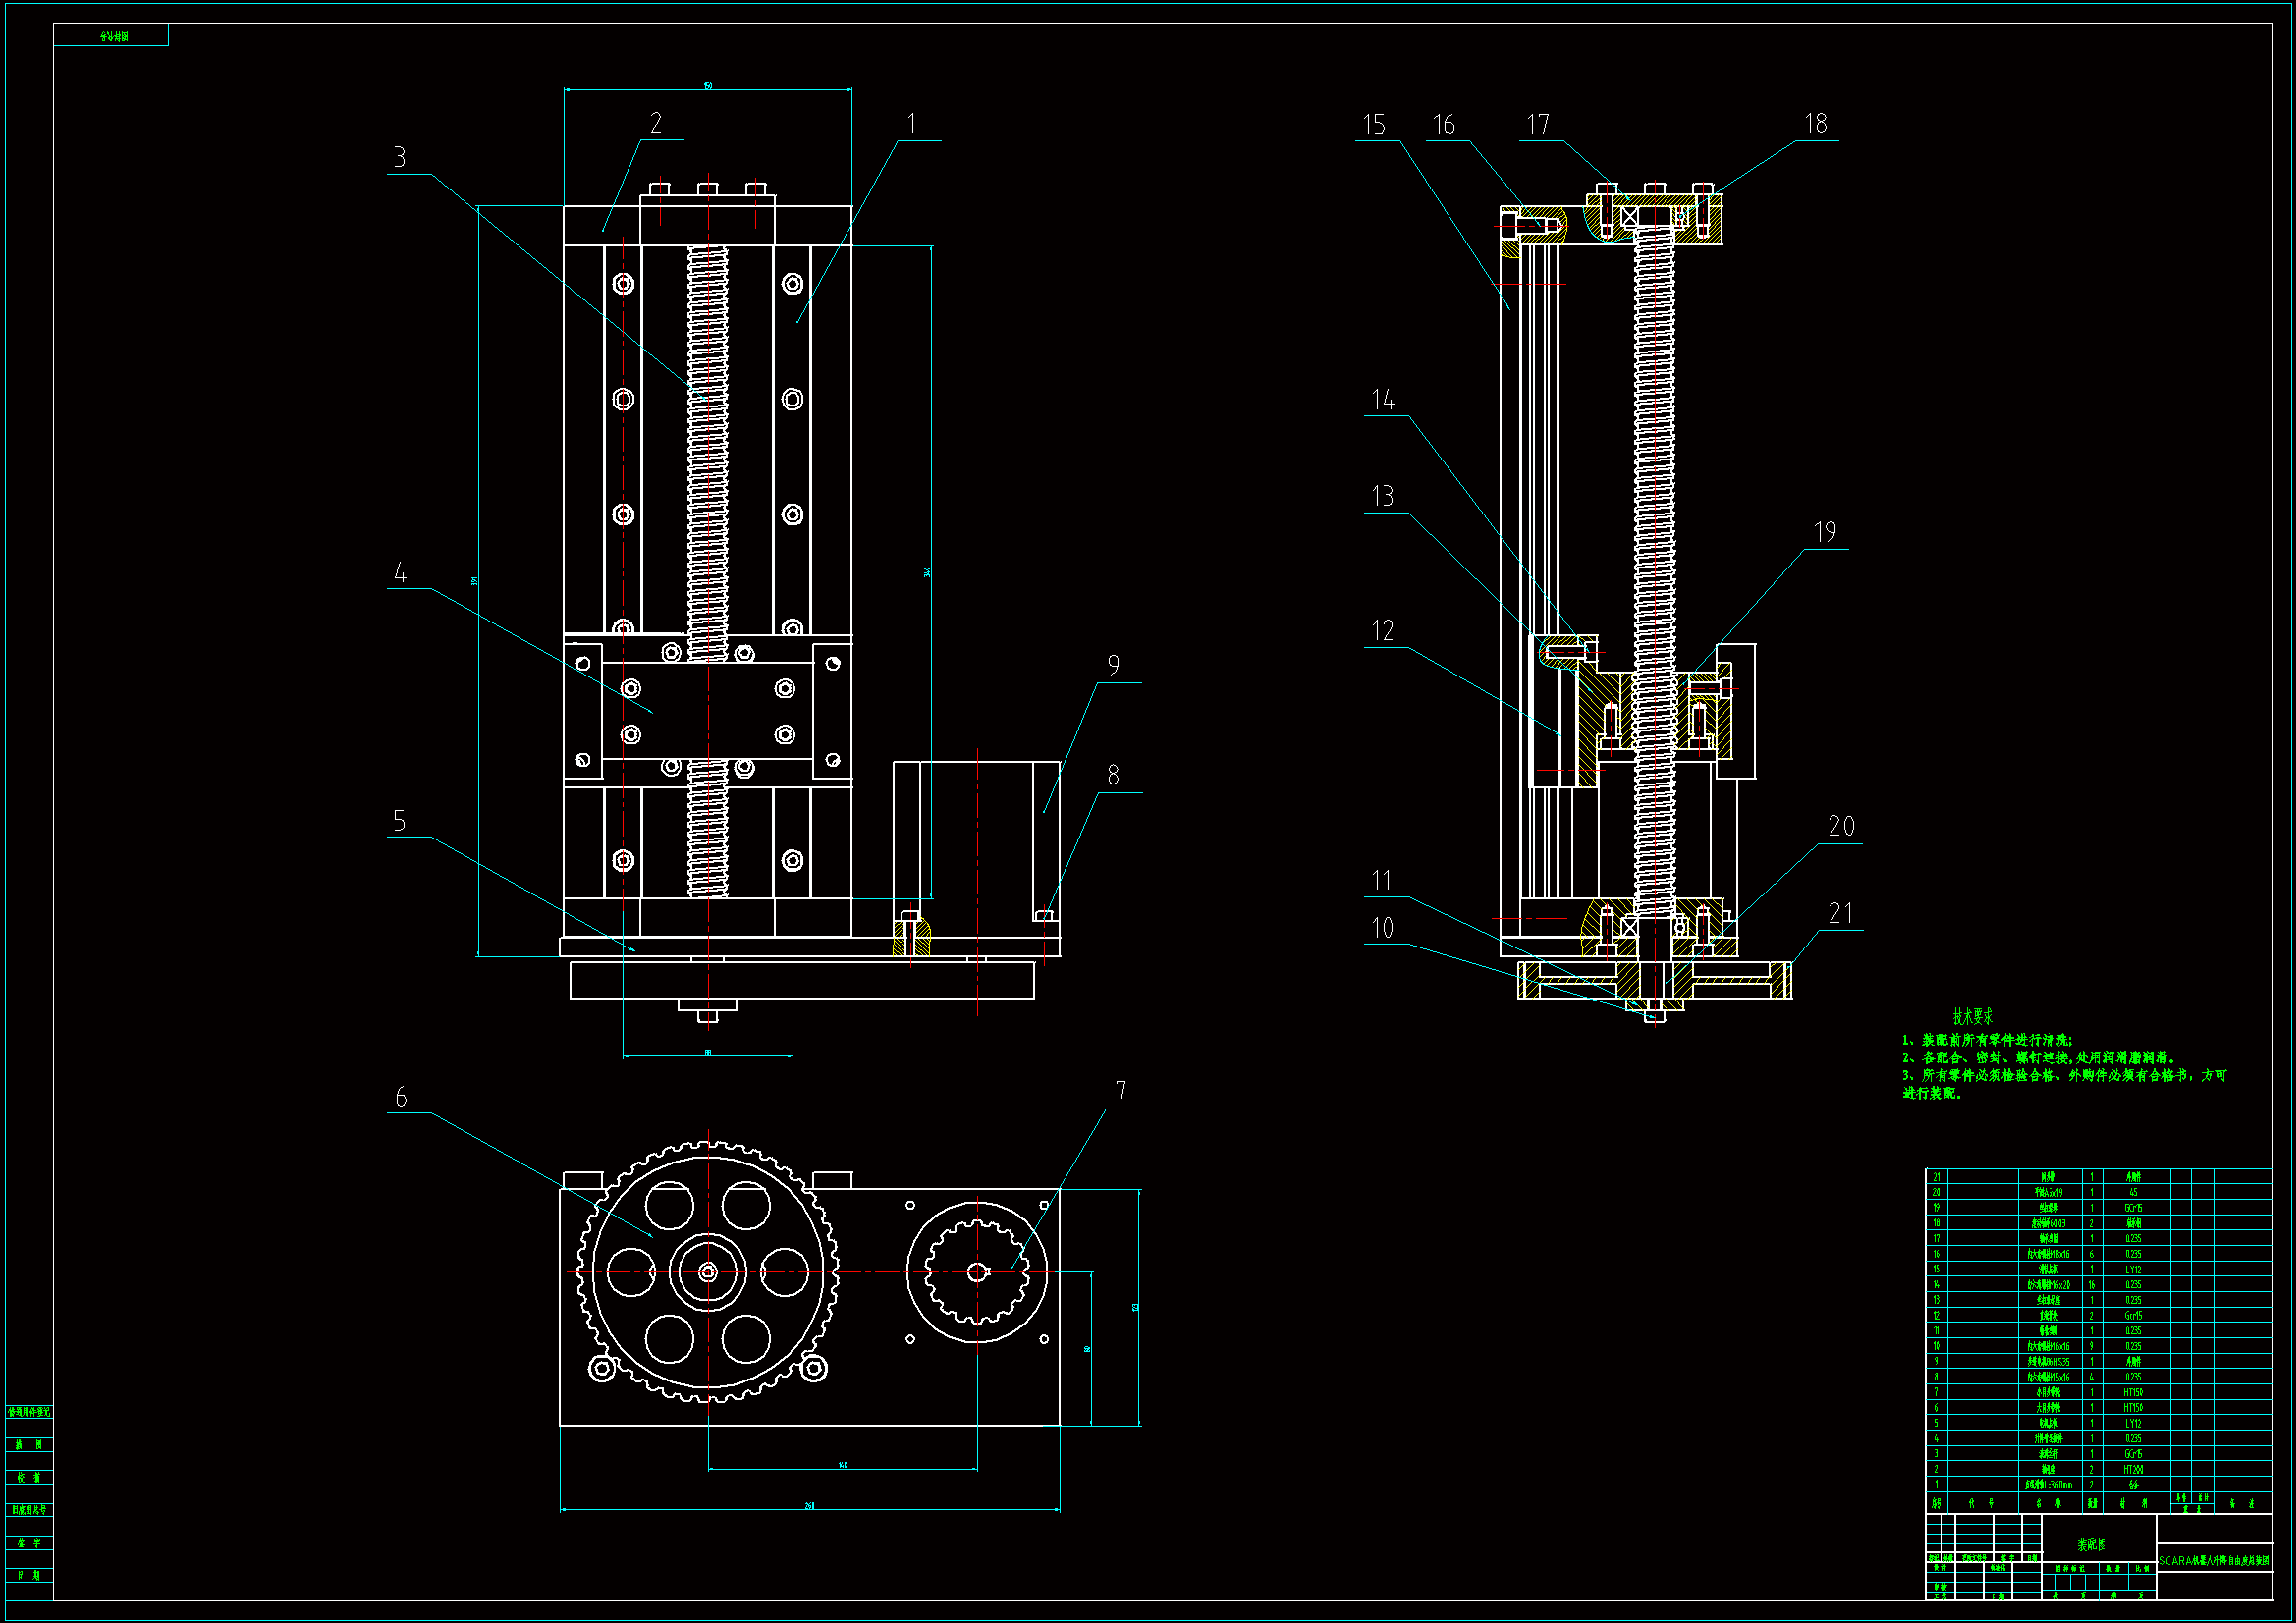Click part callout number 18

tap(1816, 123)
